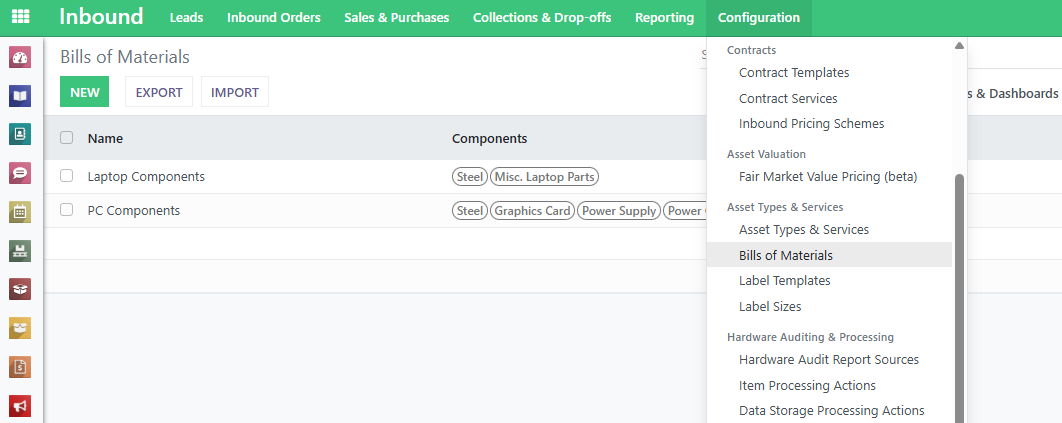Click the invoice dollar icon in sidebar
The width and height of the screenshot is (1062, 423).
20,367
